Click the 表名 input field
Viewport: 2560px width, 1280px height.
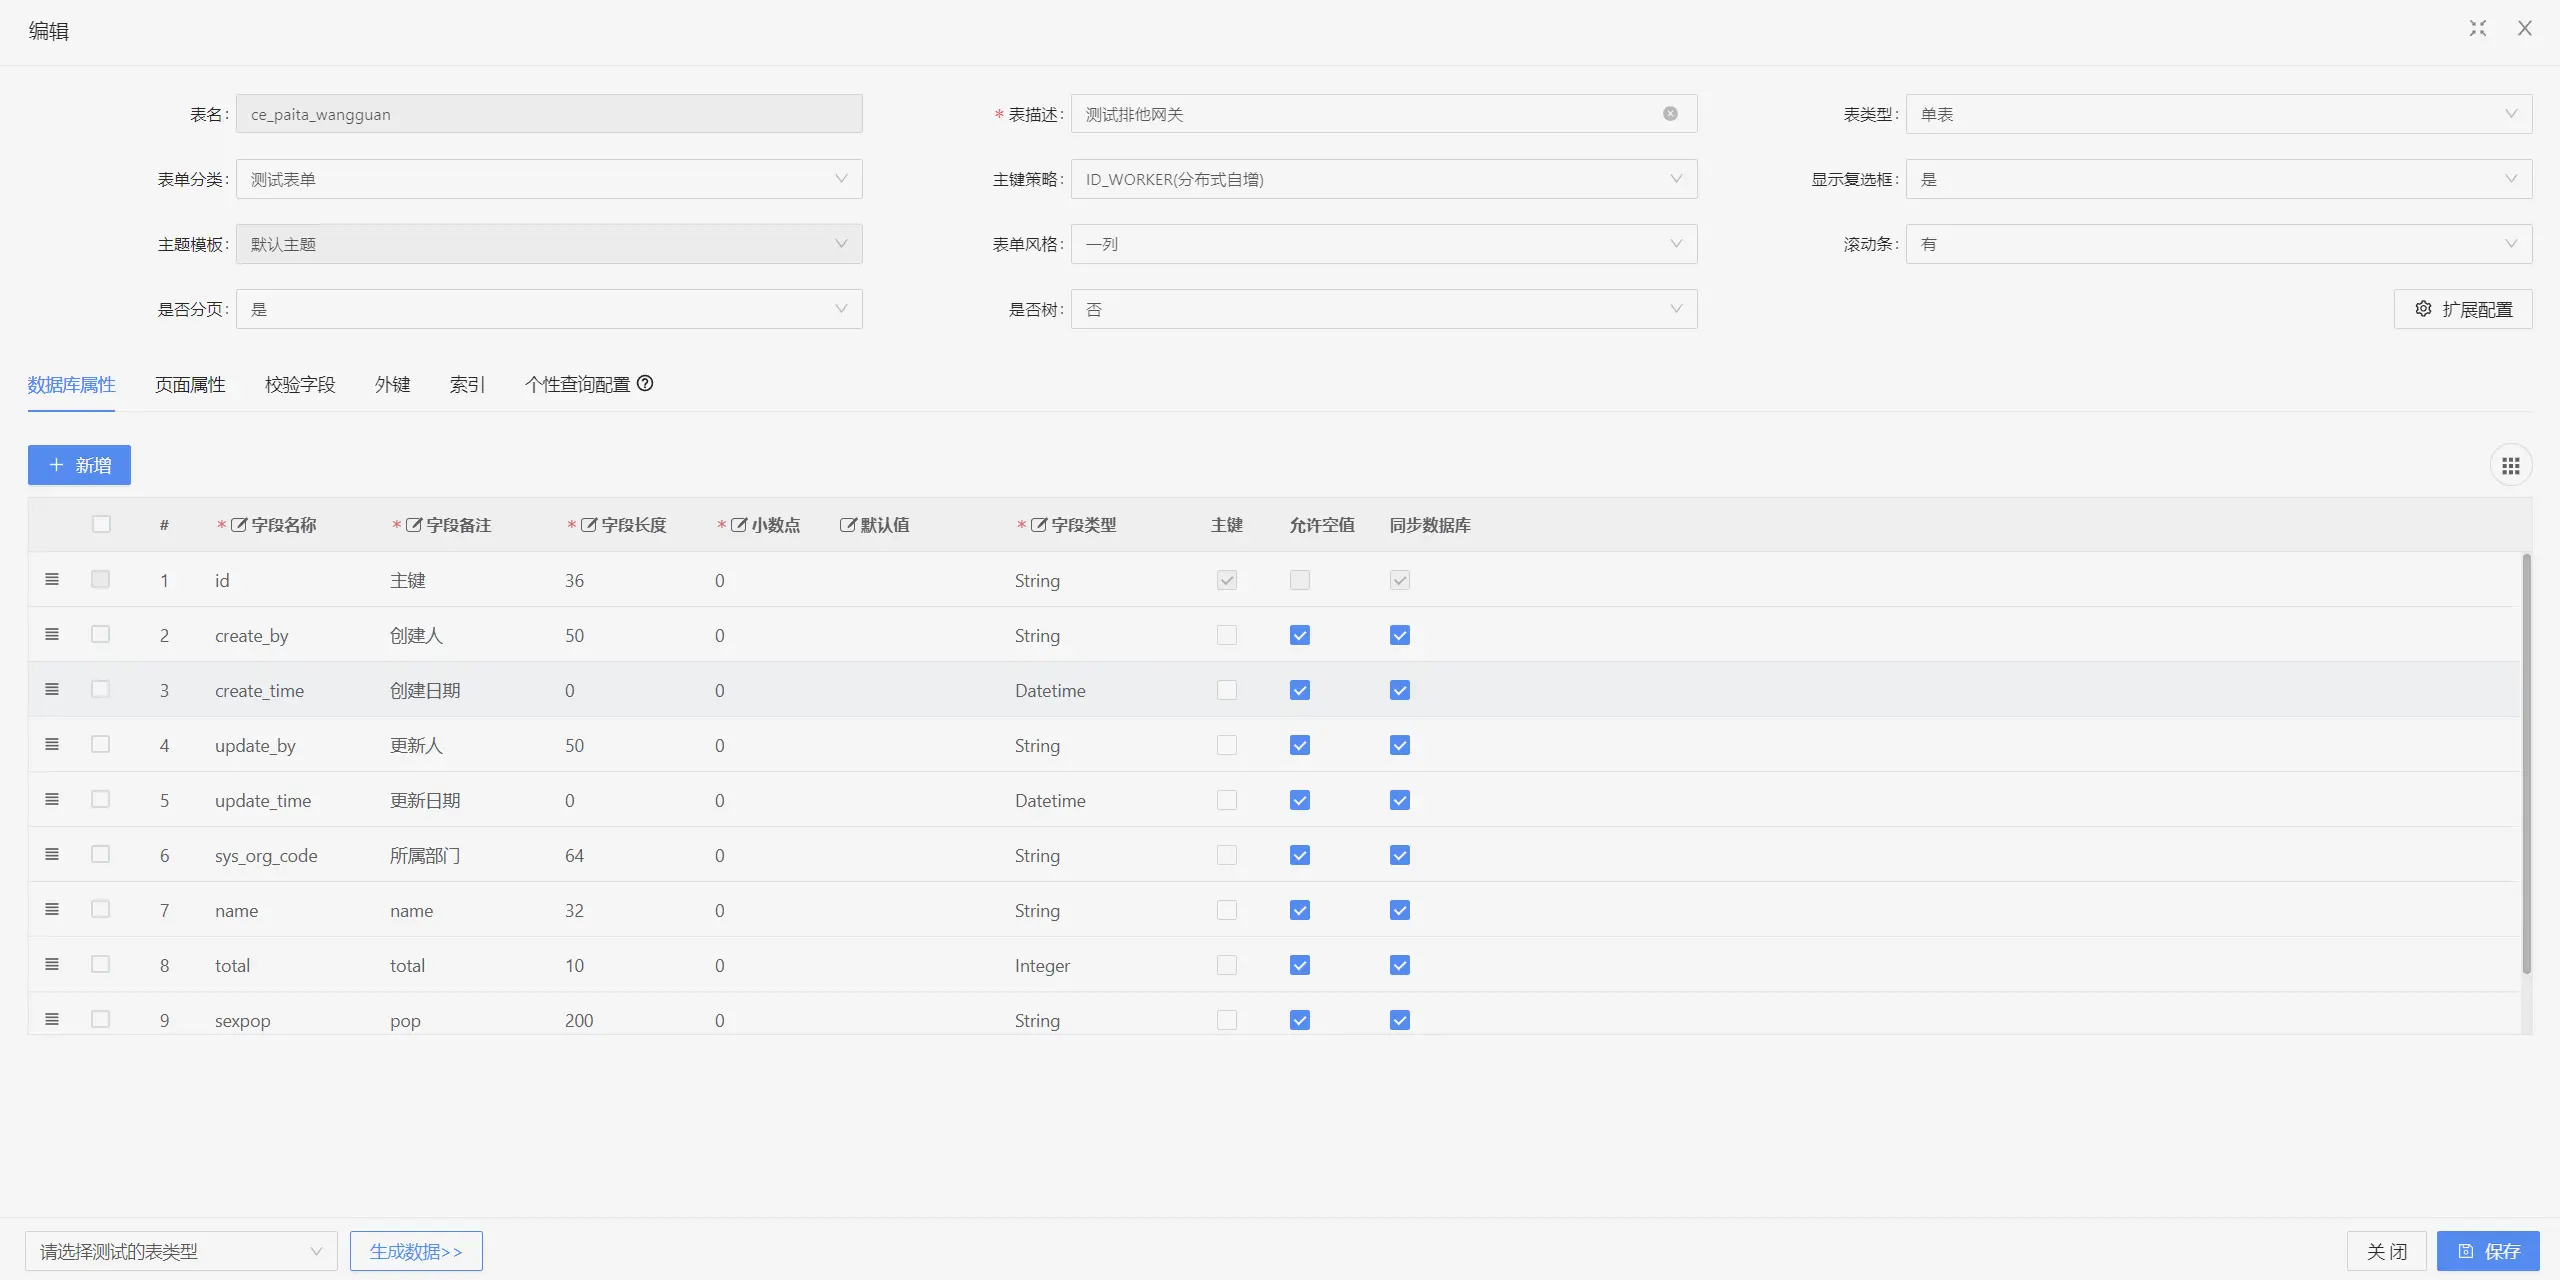pyautogui.click(x=549, y=114)
